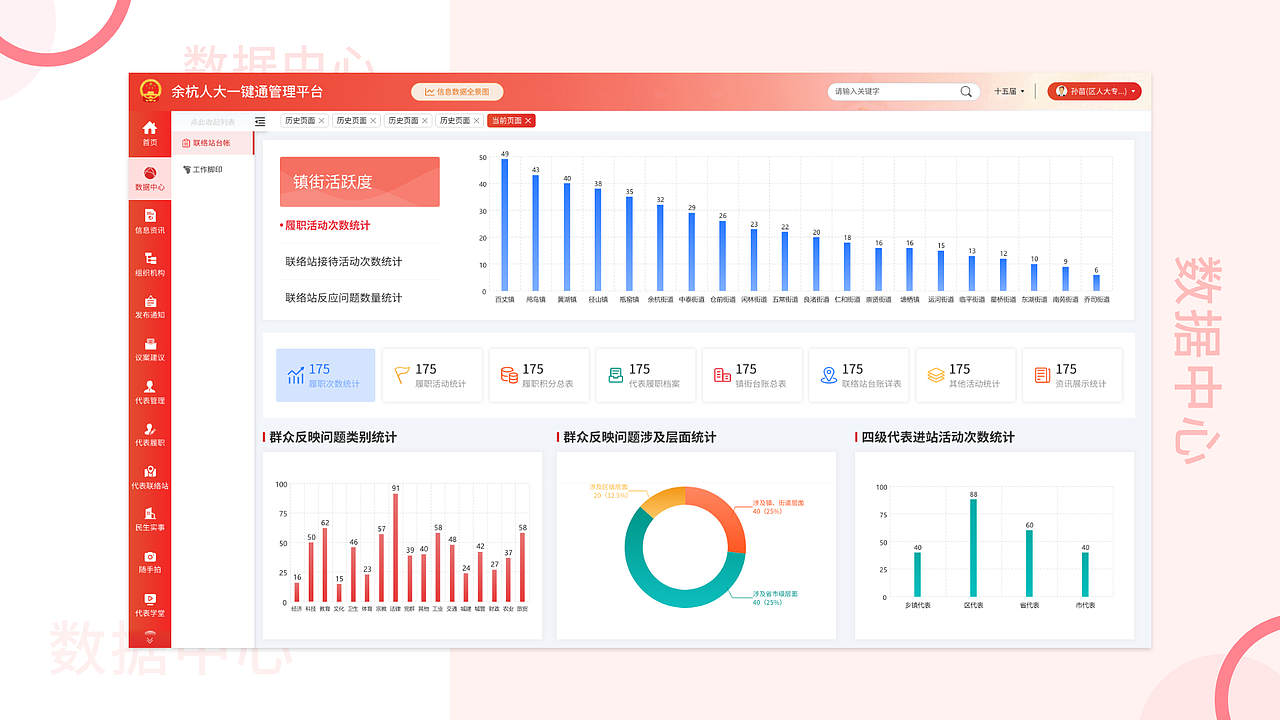The height and width of the screenshot is (720, 1280).
Task: Select the 其他活动统计 layers card
Action: coord(965,375)
